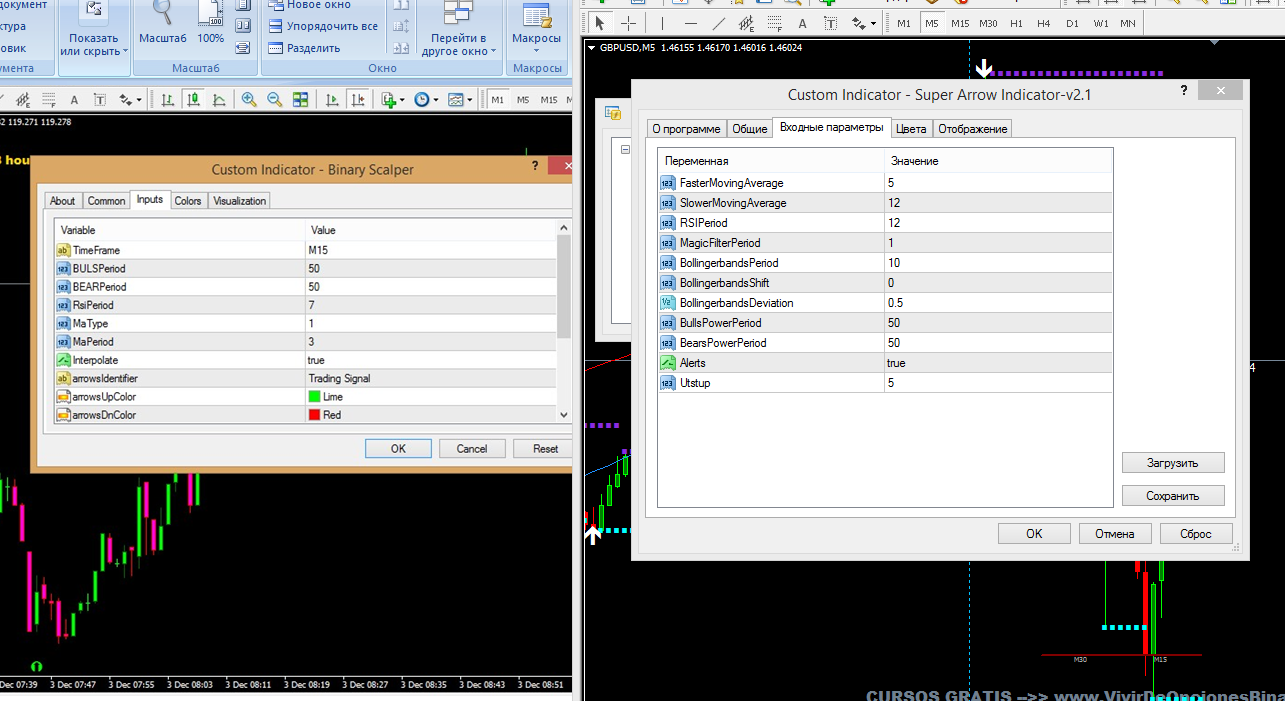Click Lime swatch for arrowsUpColor
The height and width of the screenshot is (701, 1285).
[x=314, y=397]
